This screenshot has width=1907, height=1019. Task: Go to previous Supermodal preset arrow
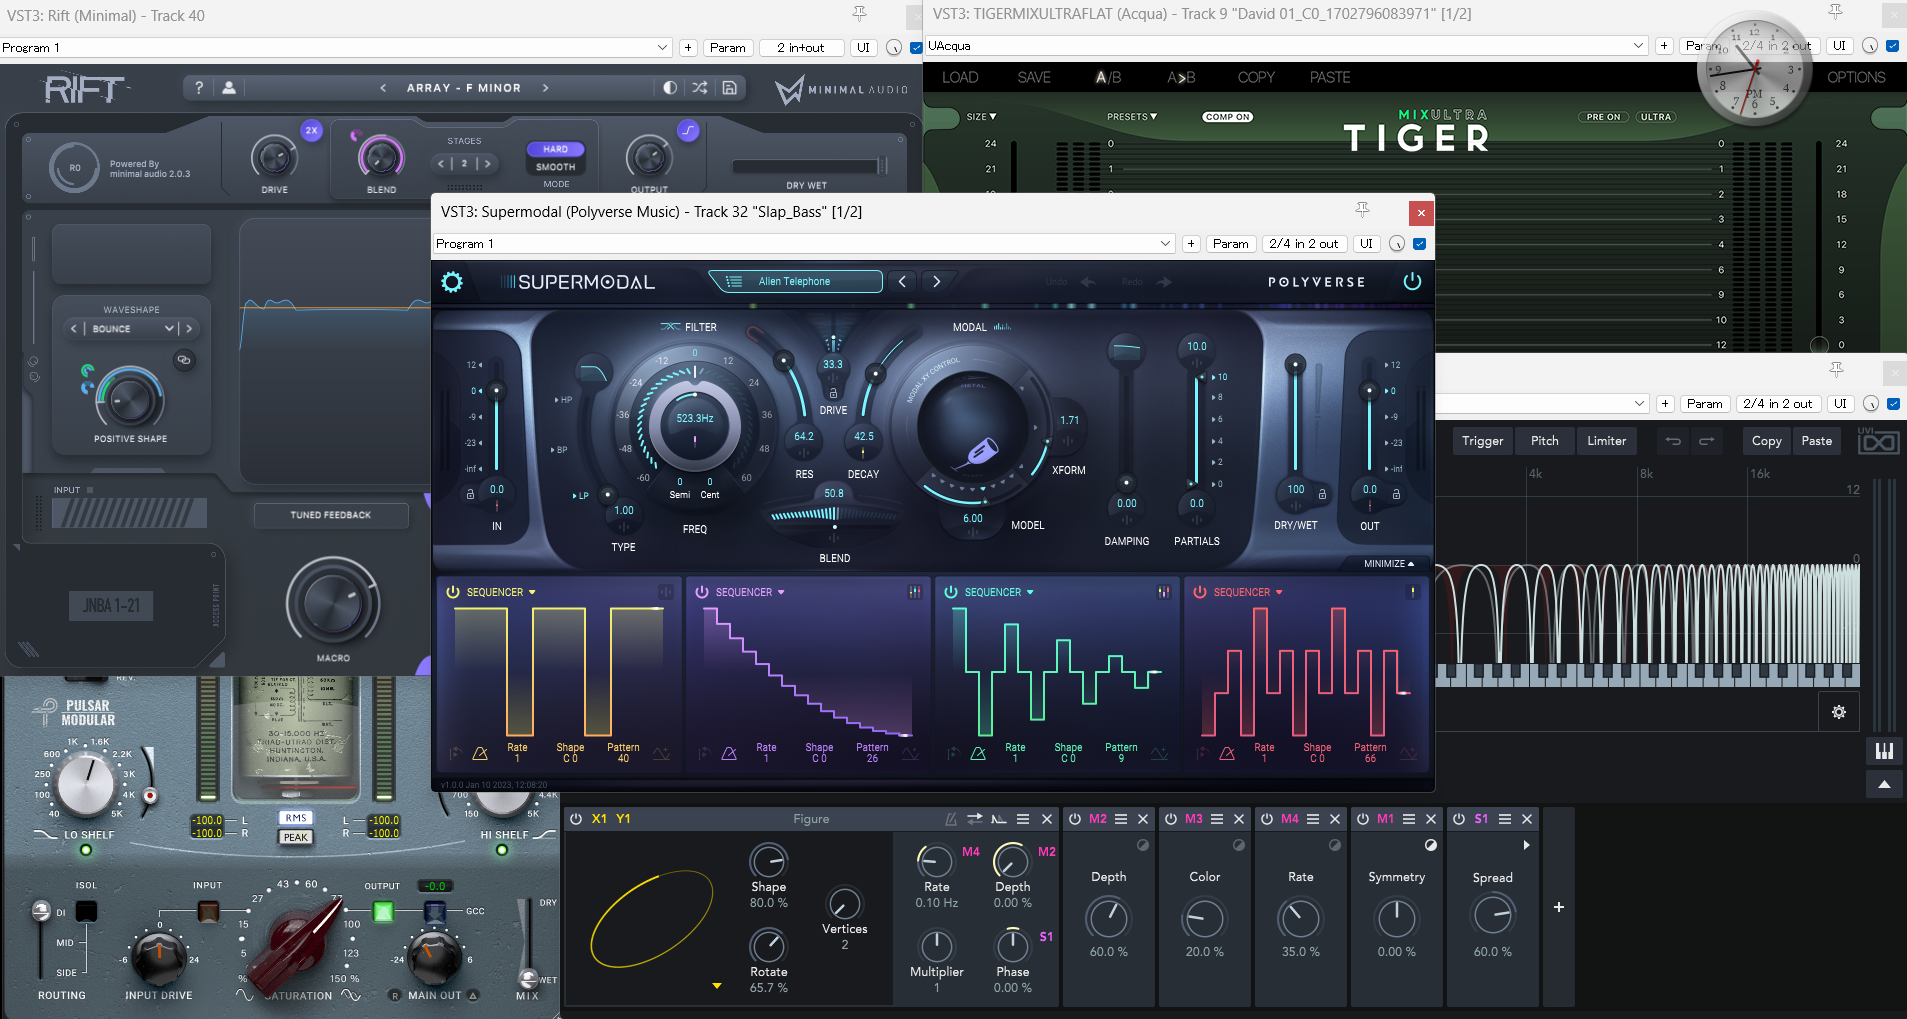902,282
